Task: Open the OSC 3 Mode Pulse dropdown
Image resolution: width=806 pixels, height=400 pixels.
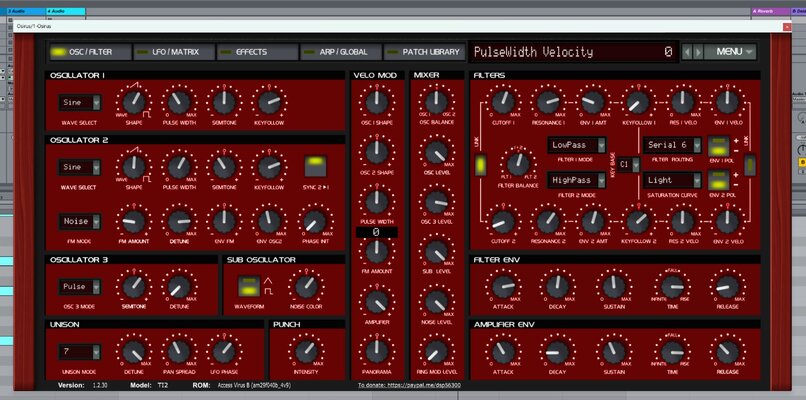Action: [x=80, y=286]
